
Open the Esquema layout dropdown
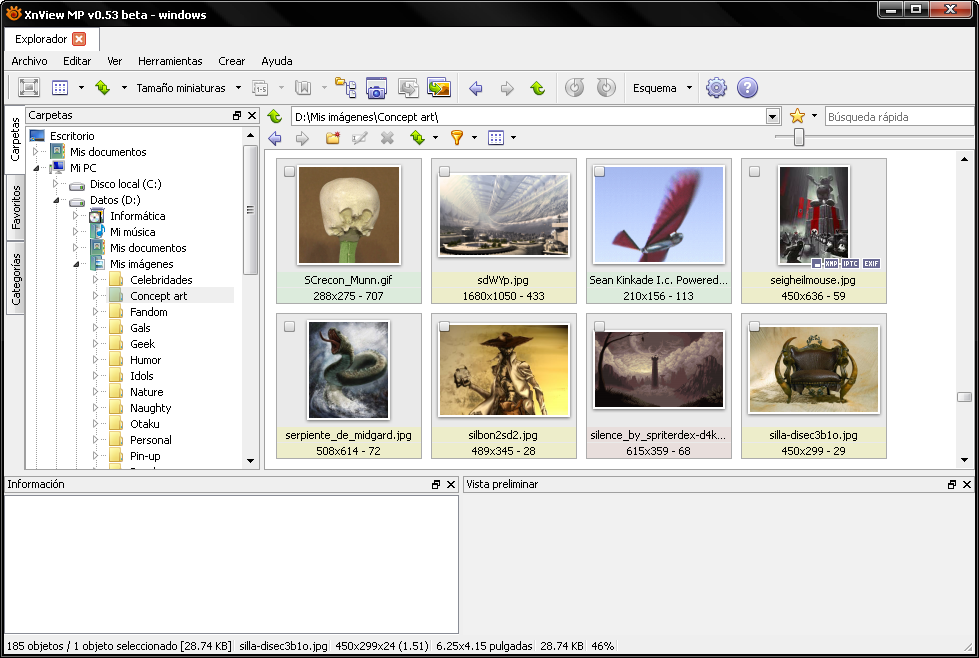point(689,88)
